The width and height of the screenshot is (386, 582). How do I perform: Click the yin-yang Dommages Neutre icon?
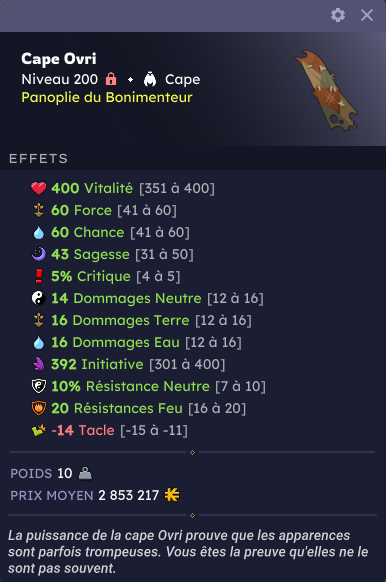(39, 298)
